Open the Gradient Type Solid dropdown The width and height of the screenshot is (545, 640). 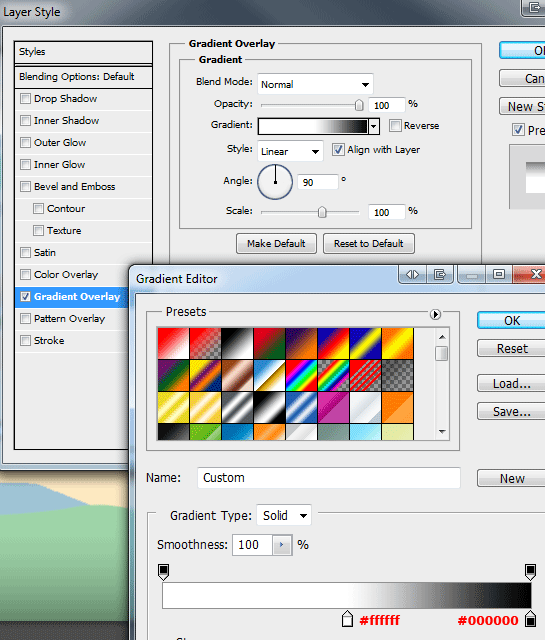pos(284,515)
